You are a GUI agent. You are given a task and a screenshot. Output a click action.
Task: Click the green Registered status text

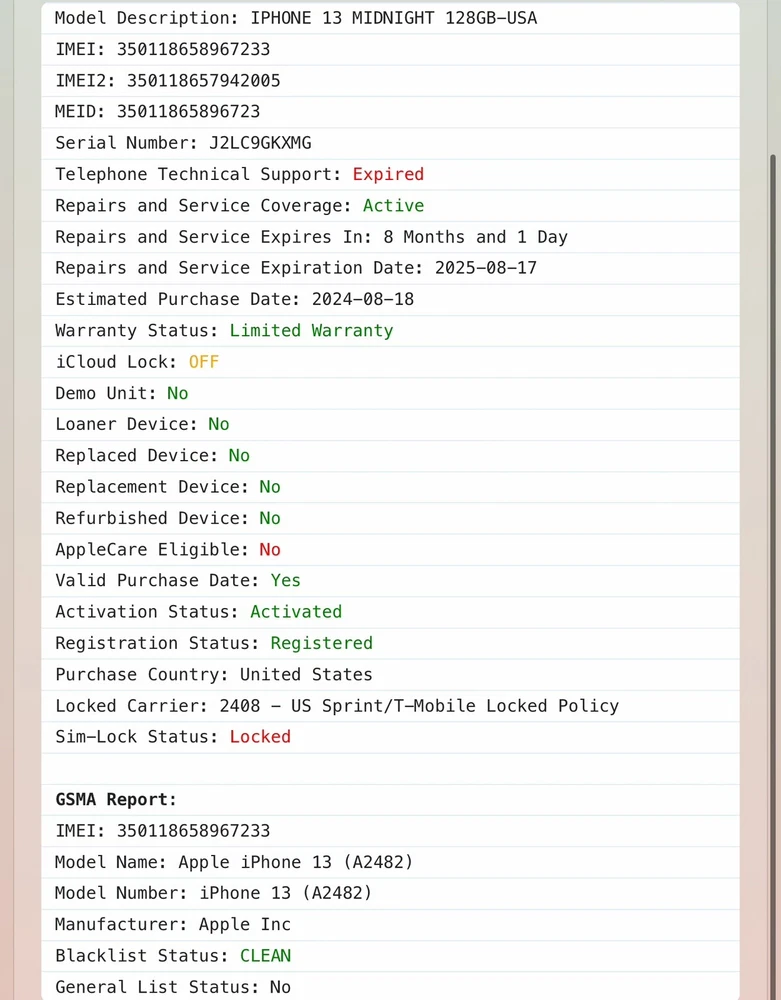point(321,643)
